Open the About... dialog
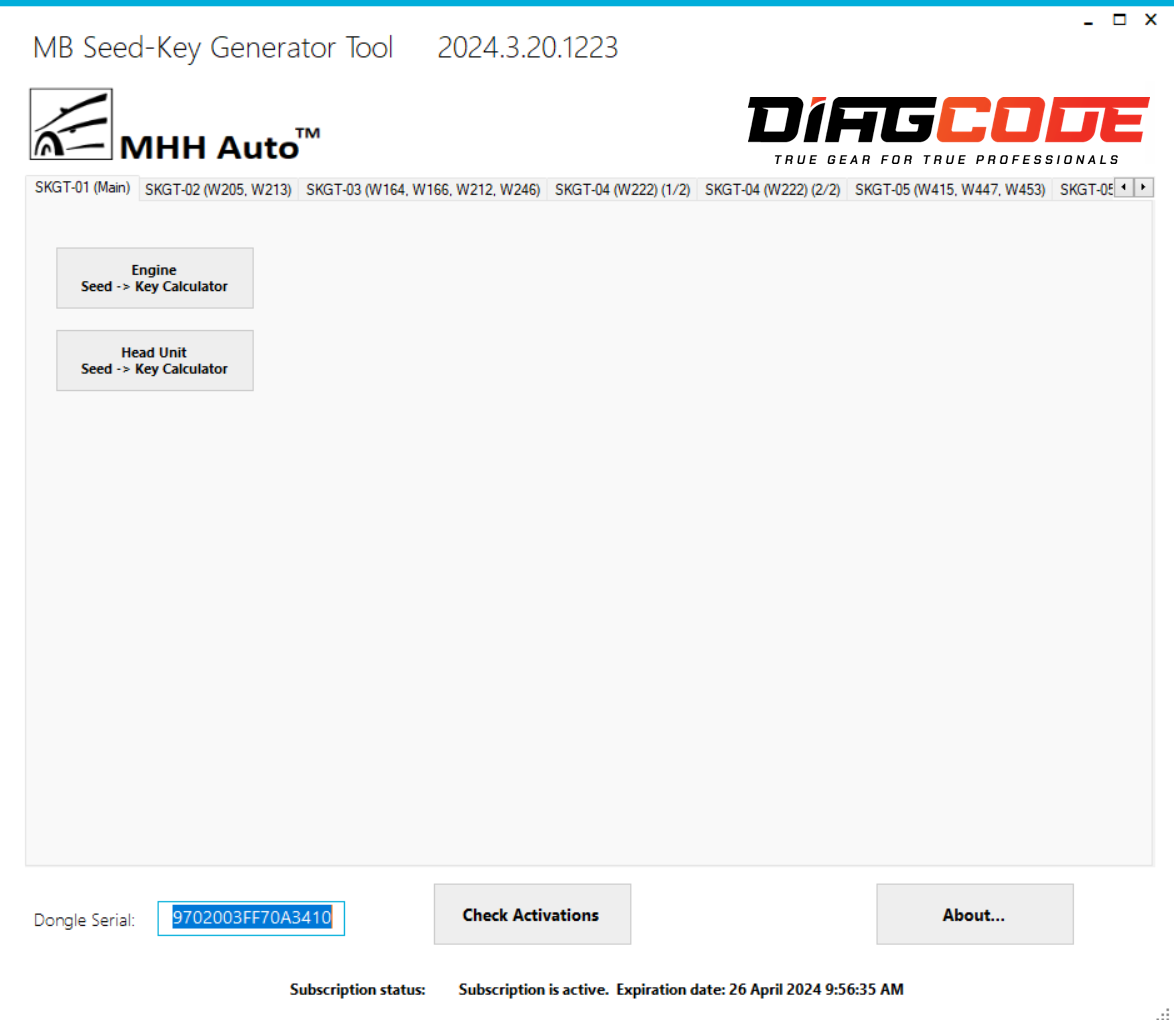 click(974, 914)
